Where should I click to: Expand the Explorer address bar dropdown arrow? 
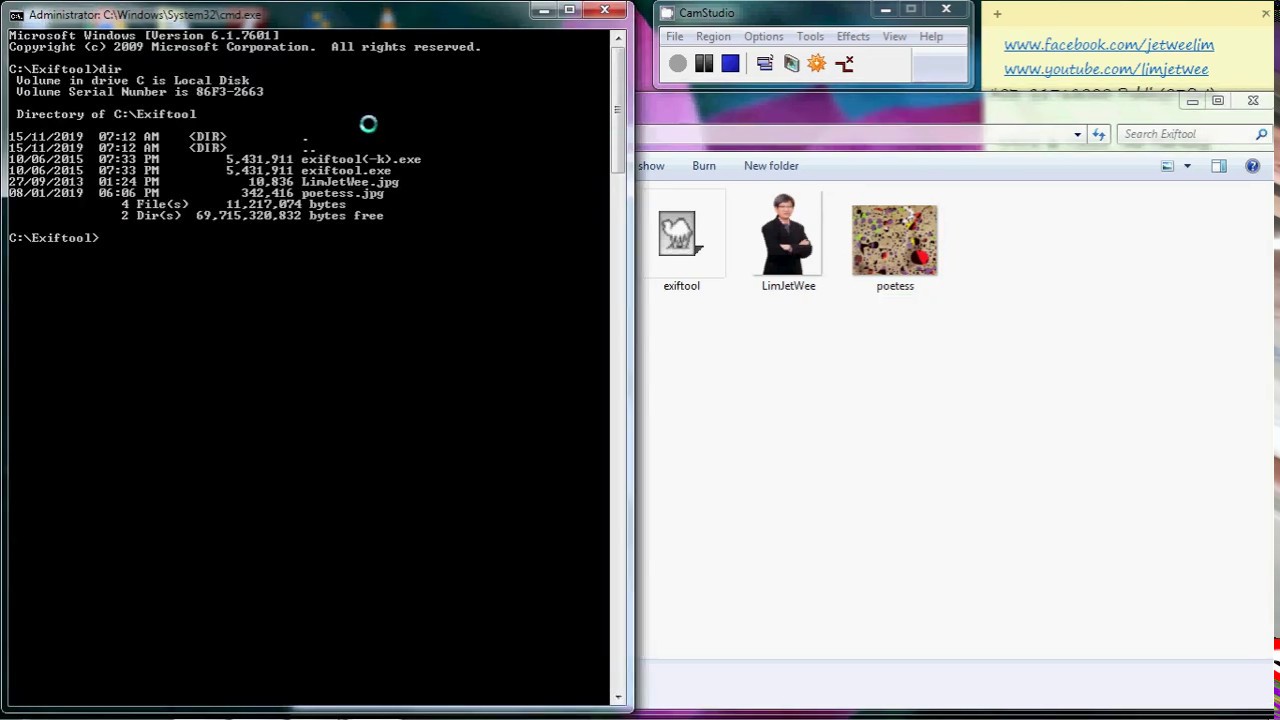click(x=1077, y=134)
